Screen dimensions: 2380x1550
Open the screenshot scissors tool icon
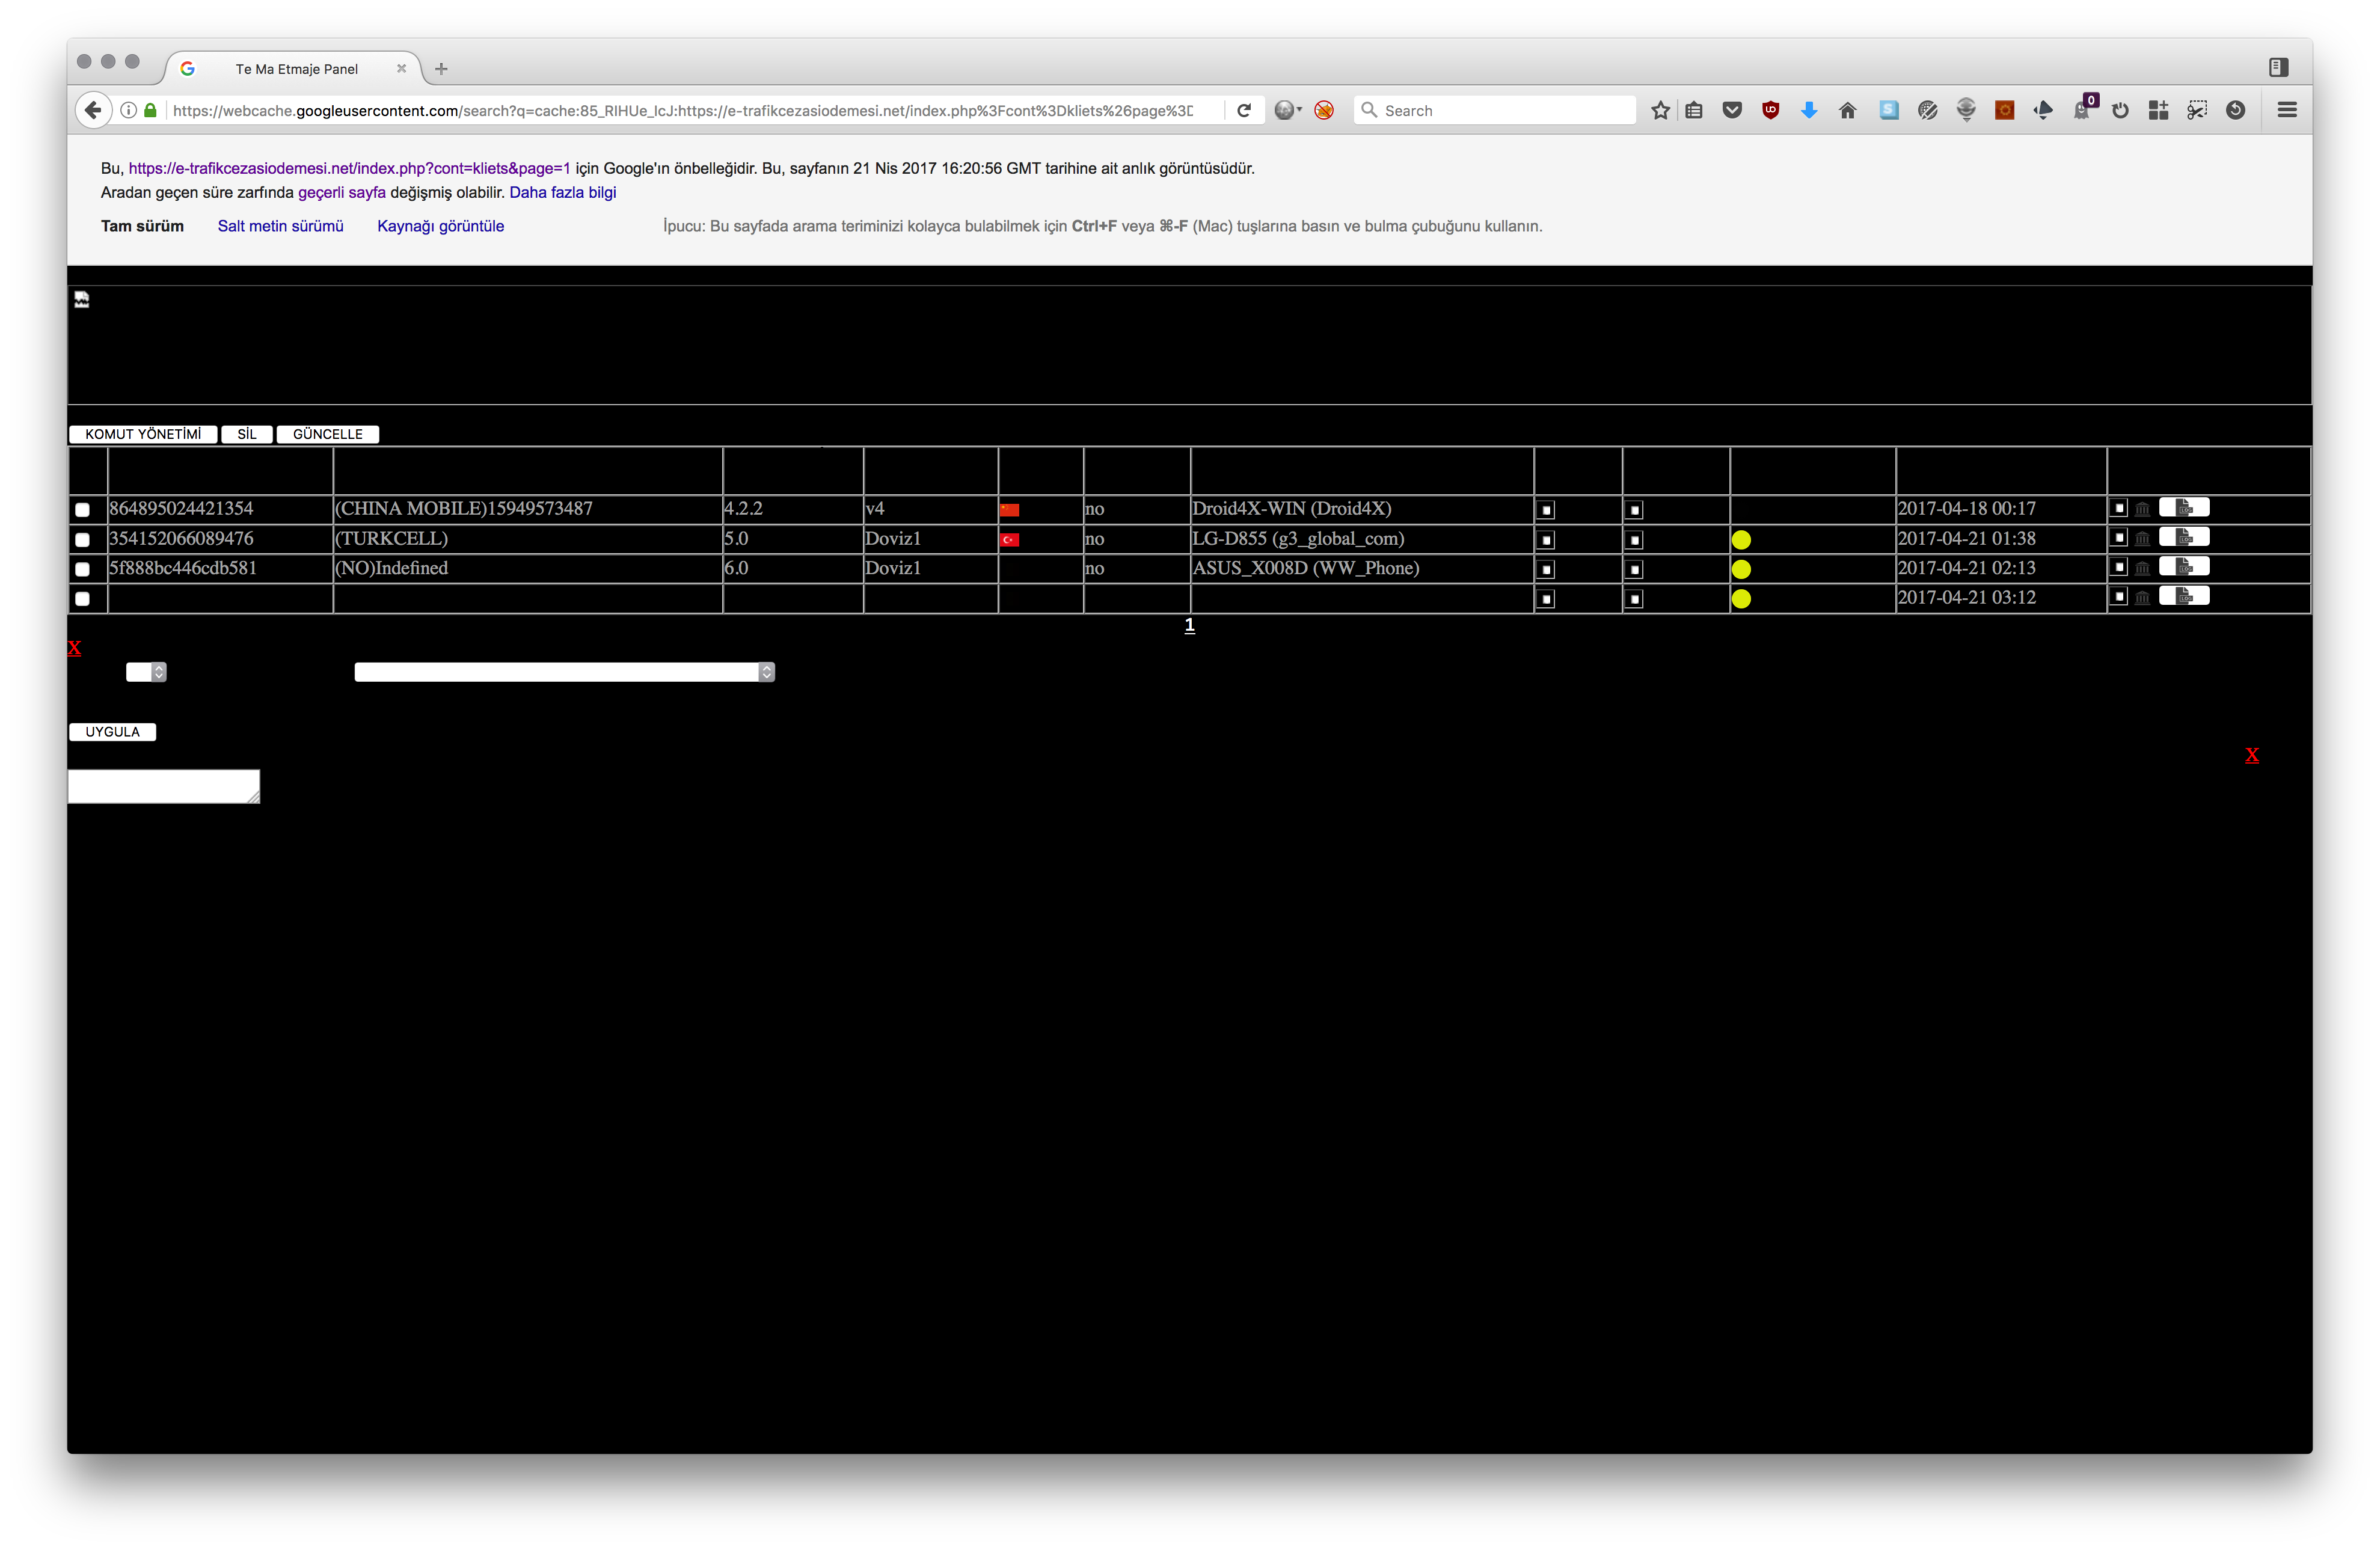coord(2197,110)
